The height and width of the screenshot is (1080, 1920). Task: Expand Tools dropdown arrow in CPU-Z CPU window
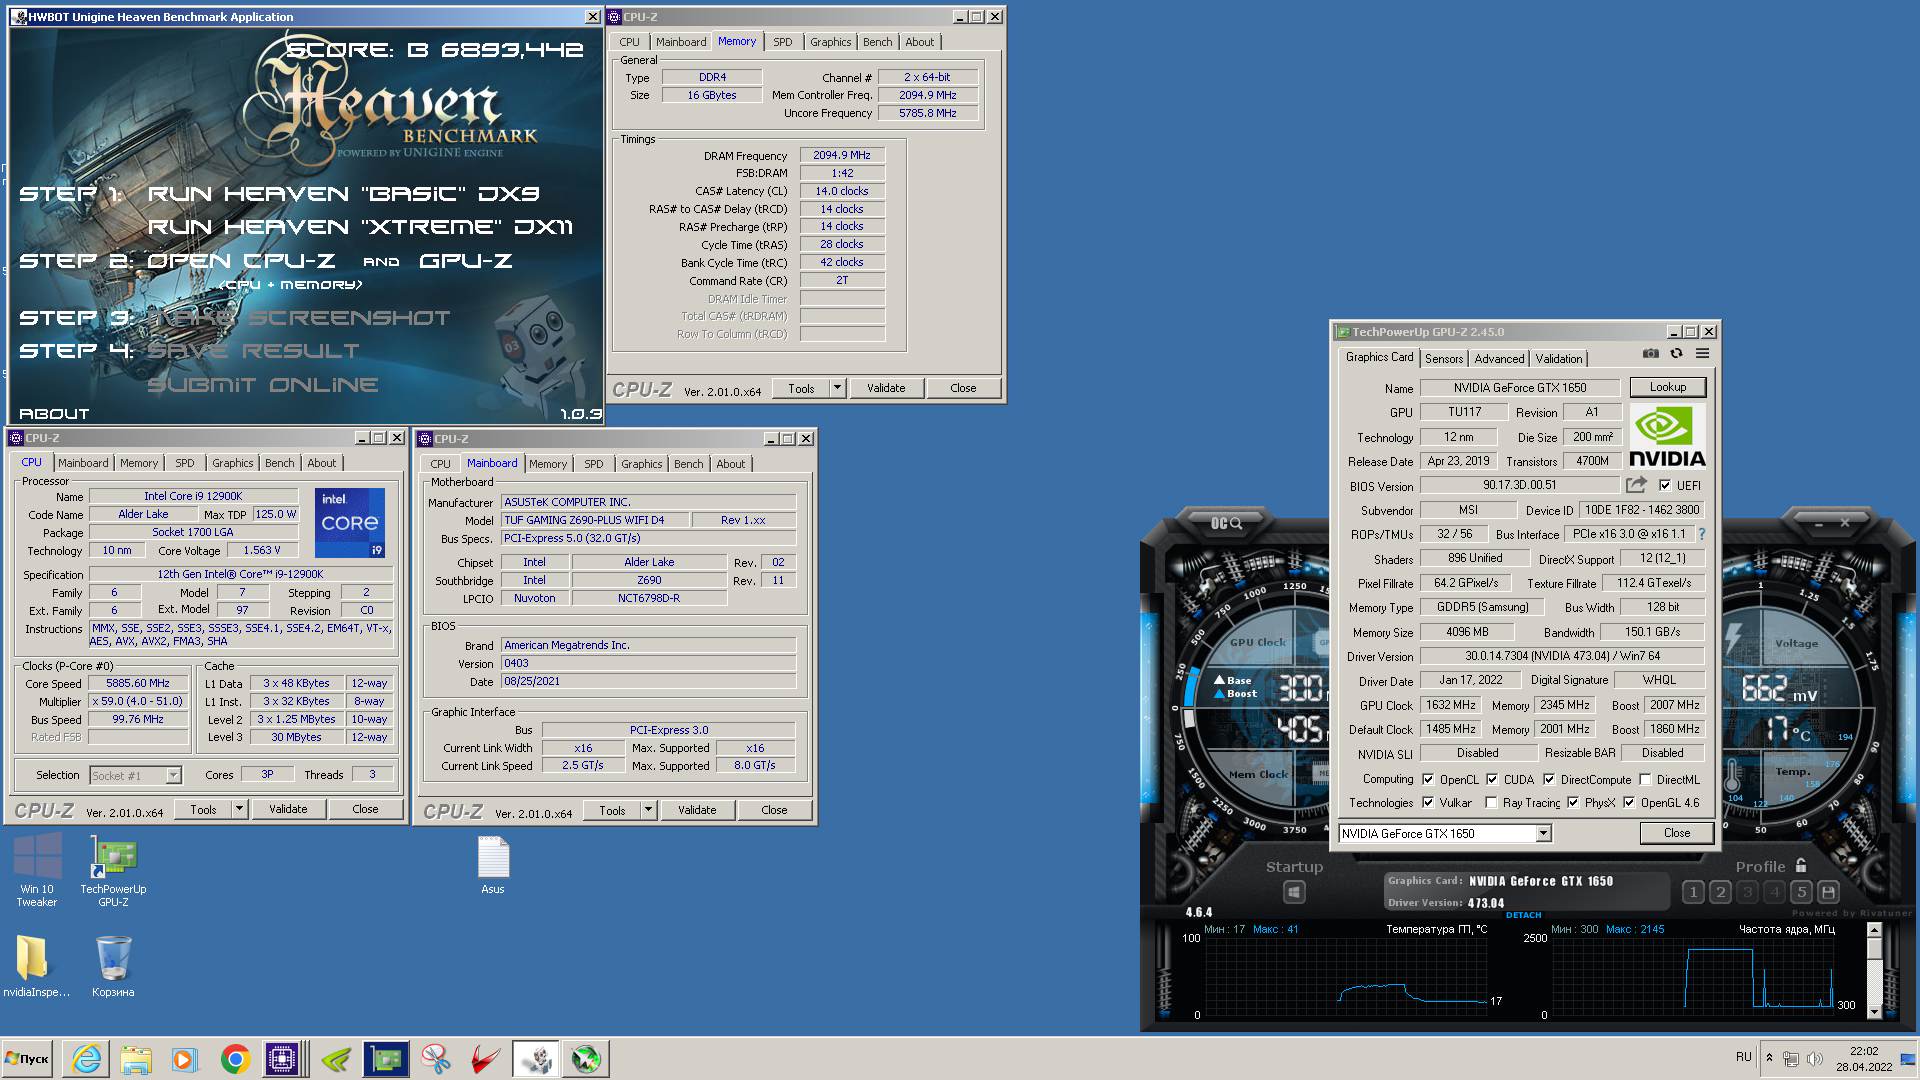coord(240,809)
